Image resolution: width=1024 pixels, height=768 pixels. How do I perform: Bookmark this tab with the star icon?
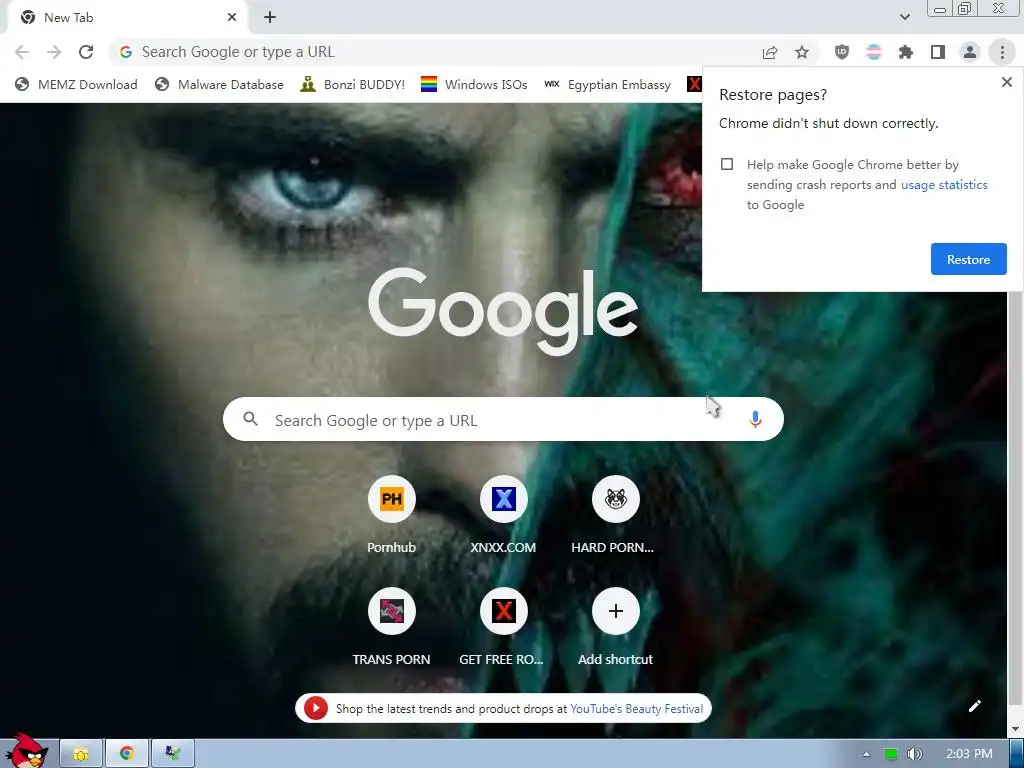coord(802,52)
